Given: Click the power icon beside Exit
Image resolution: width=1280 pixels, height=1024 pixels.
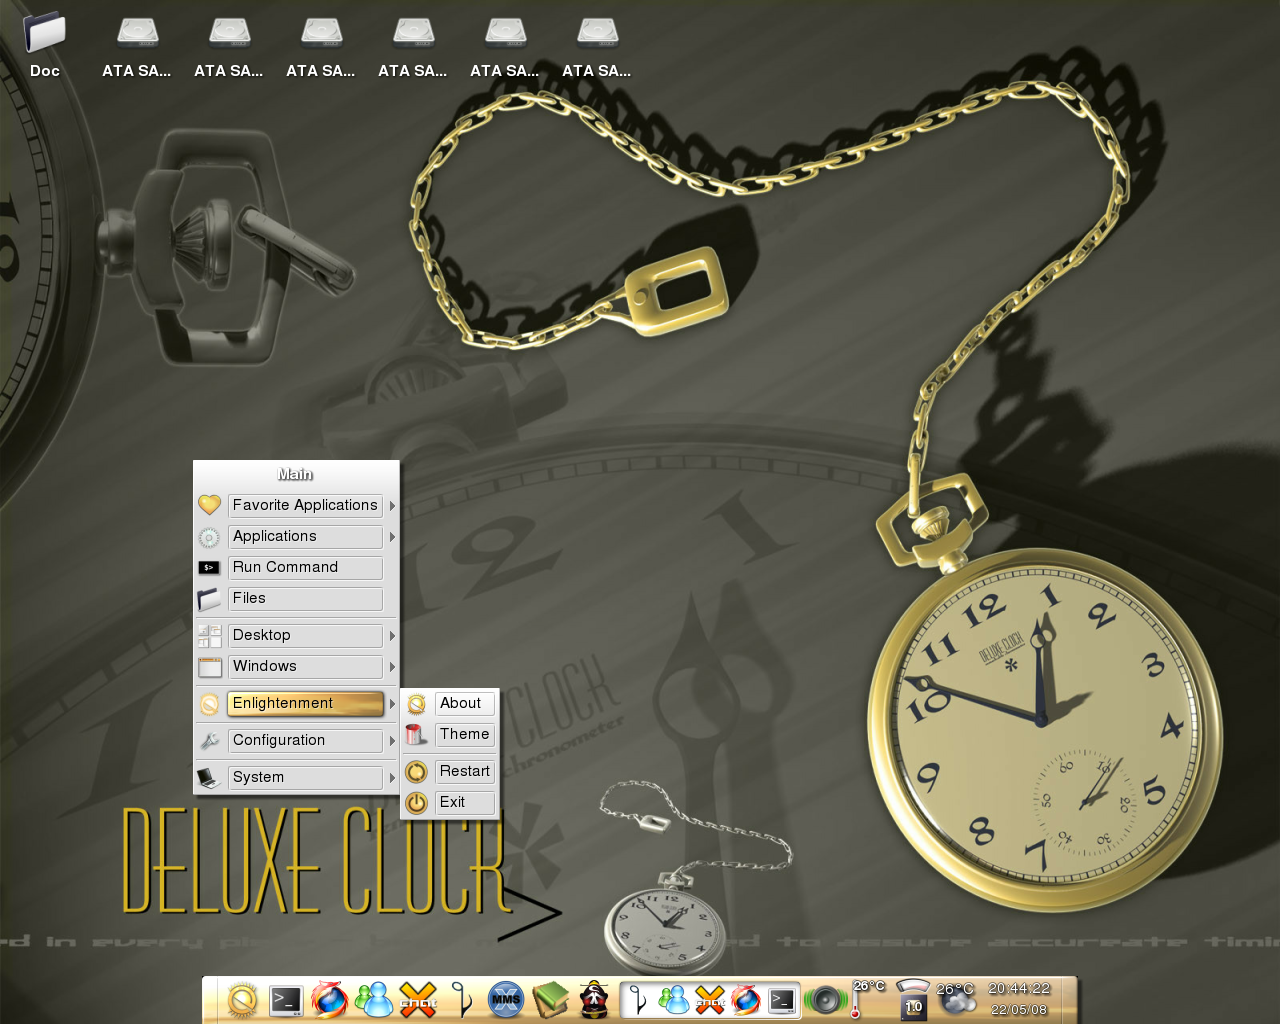Looking at the screenshot, I should pos(417,802).
